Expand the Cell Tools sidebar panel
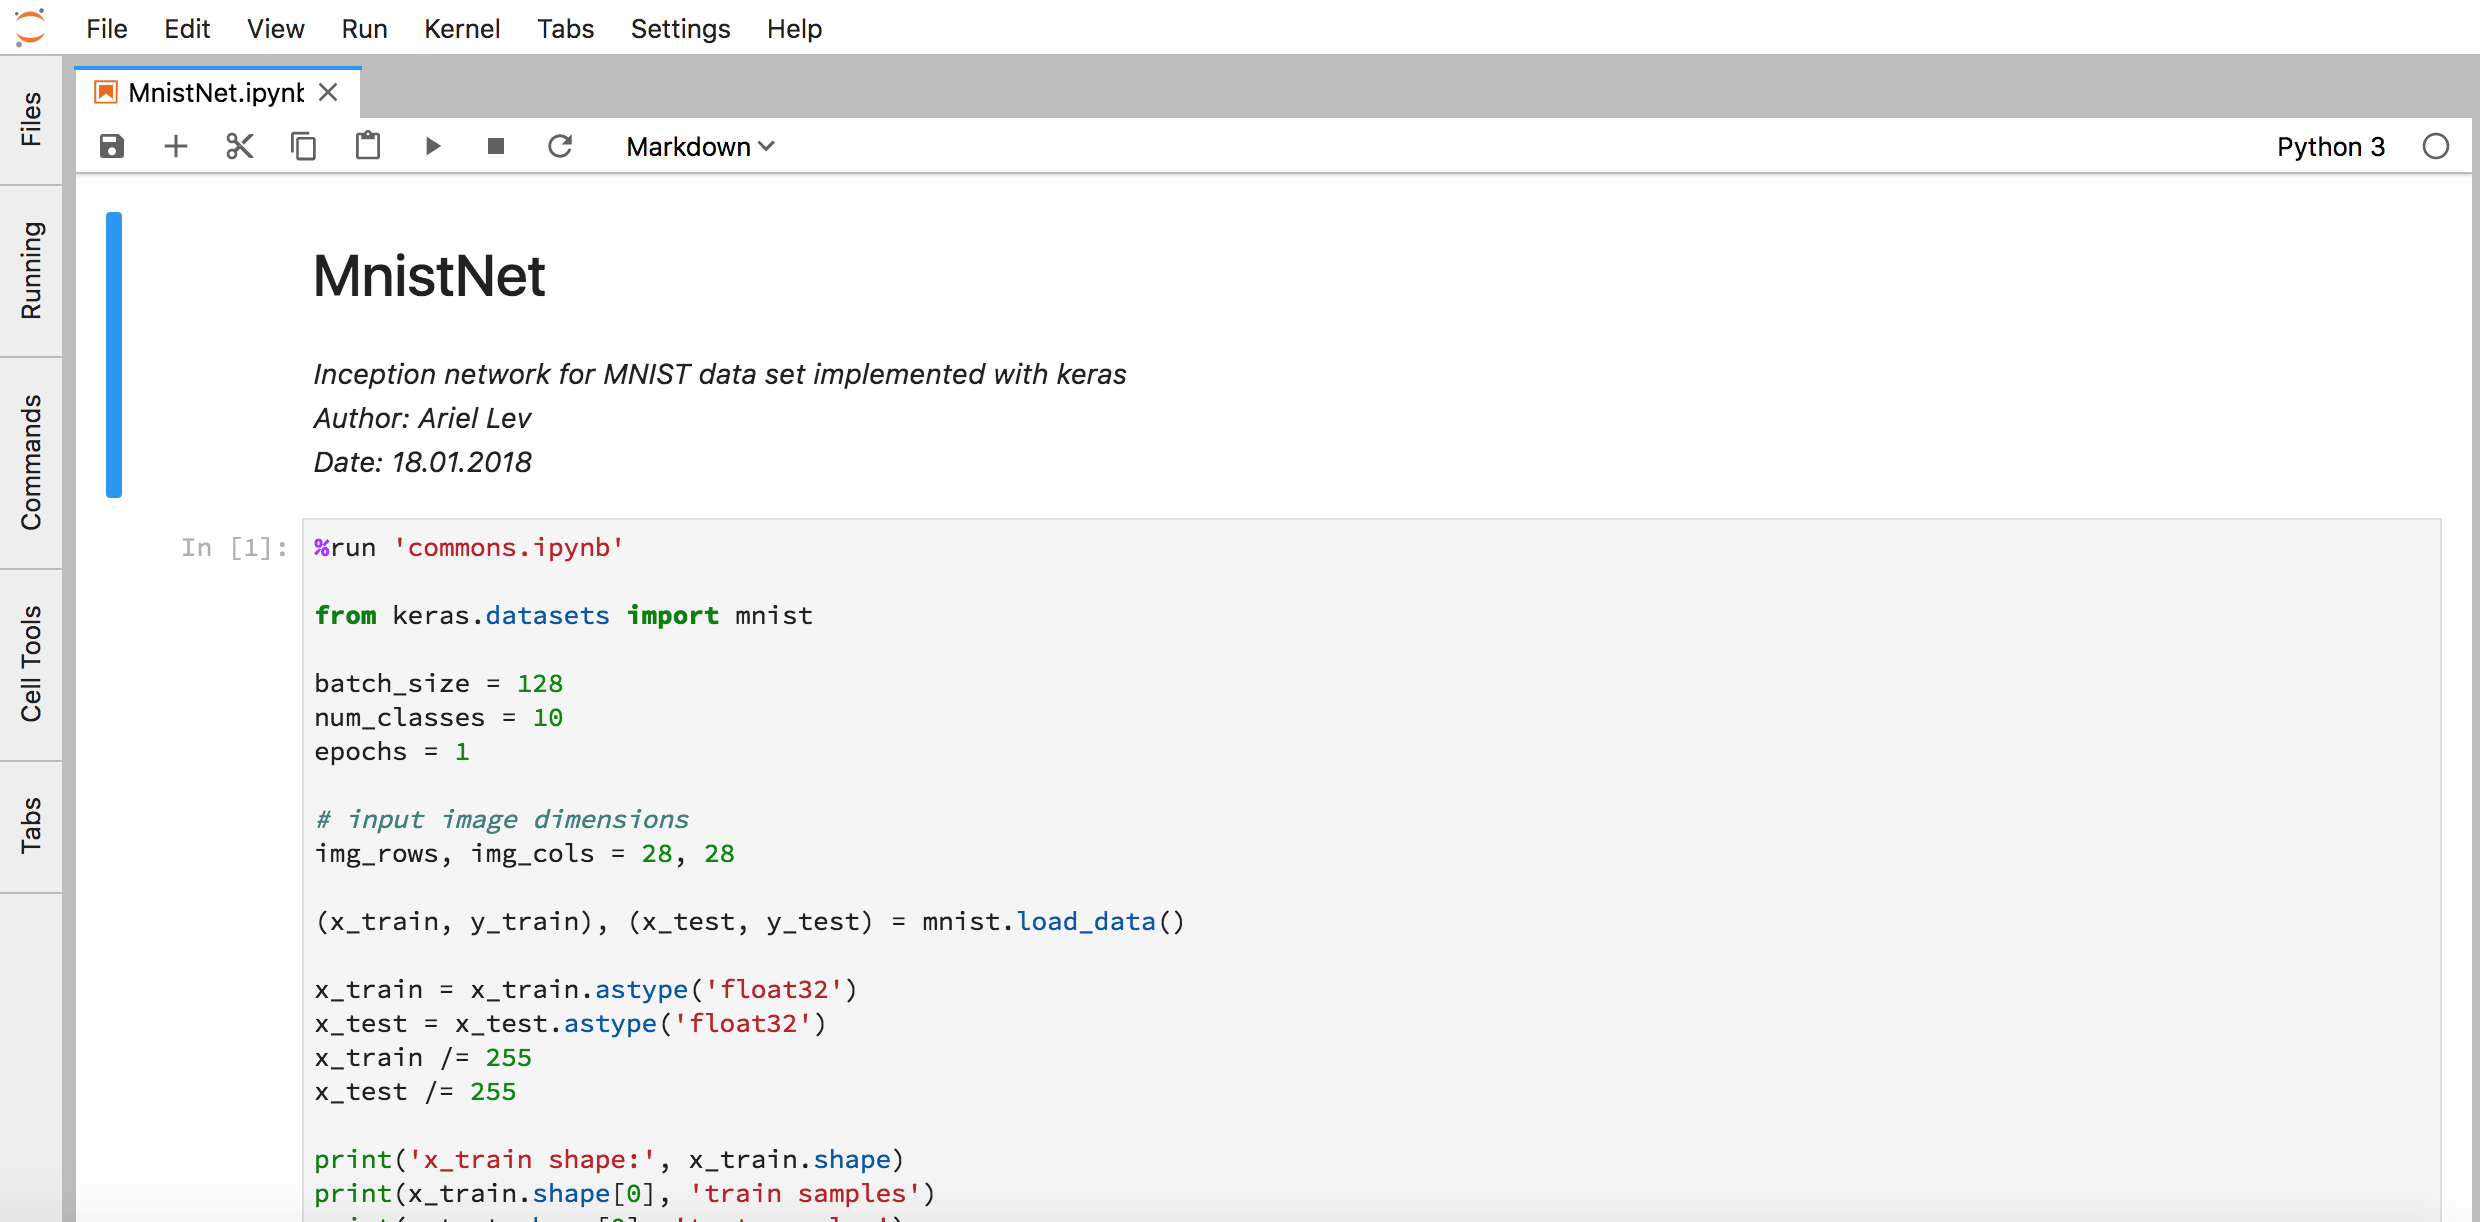 [x=31, y=664]
